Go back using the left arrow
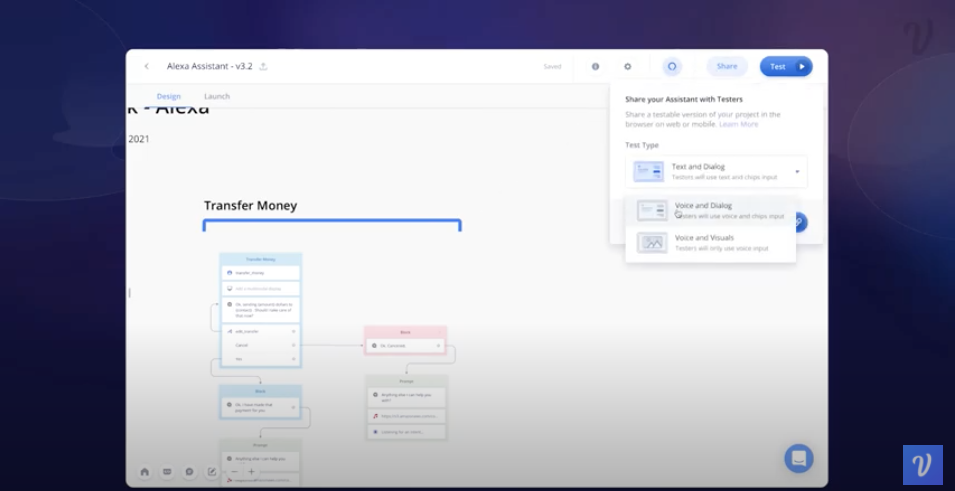This screenshot has width=955, height=491. point(146,66)
